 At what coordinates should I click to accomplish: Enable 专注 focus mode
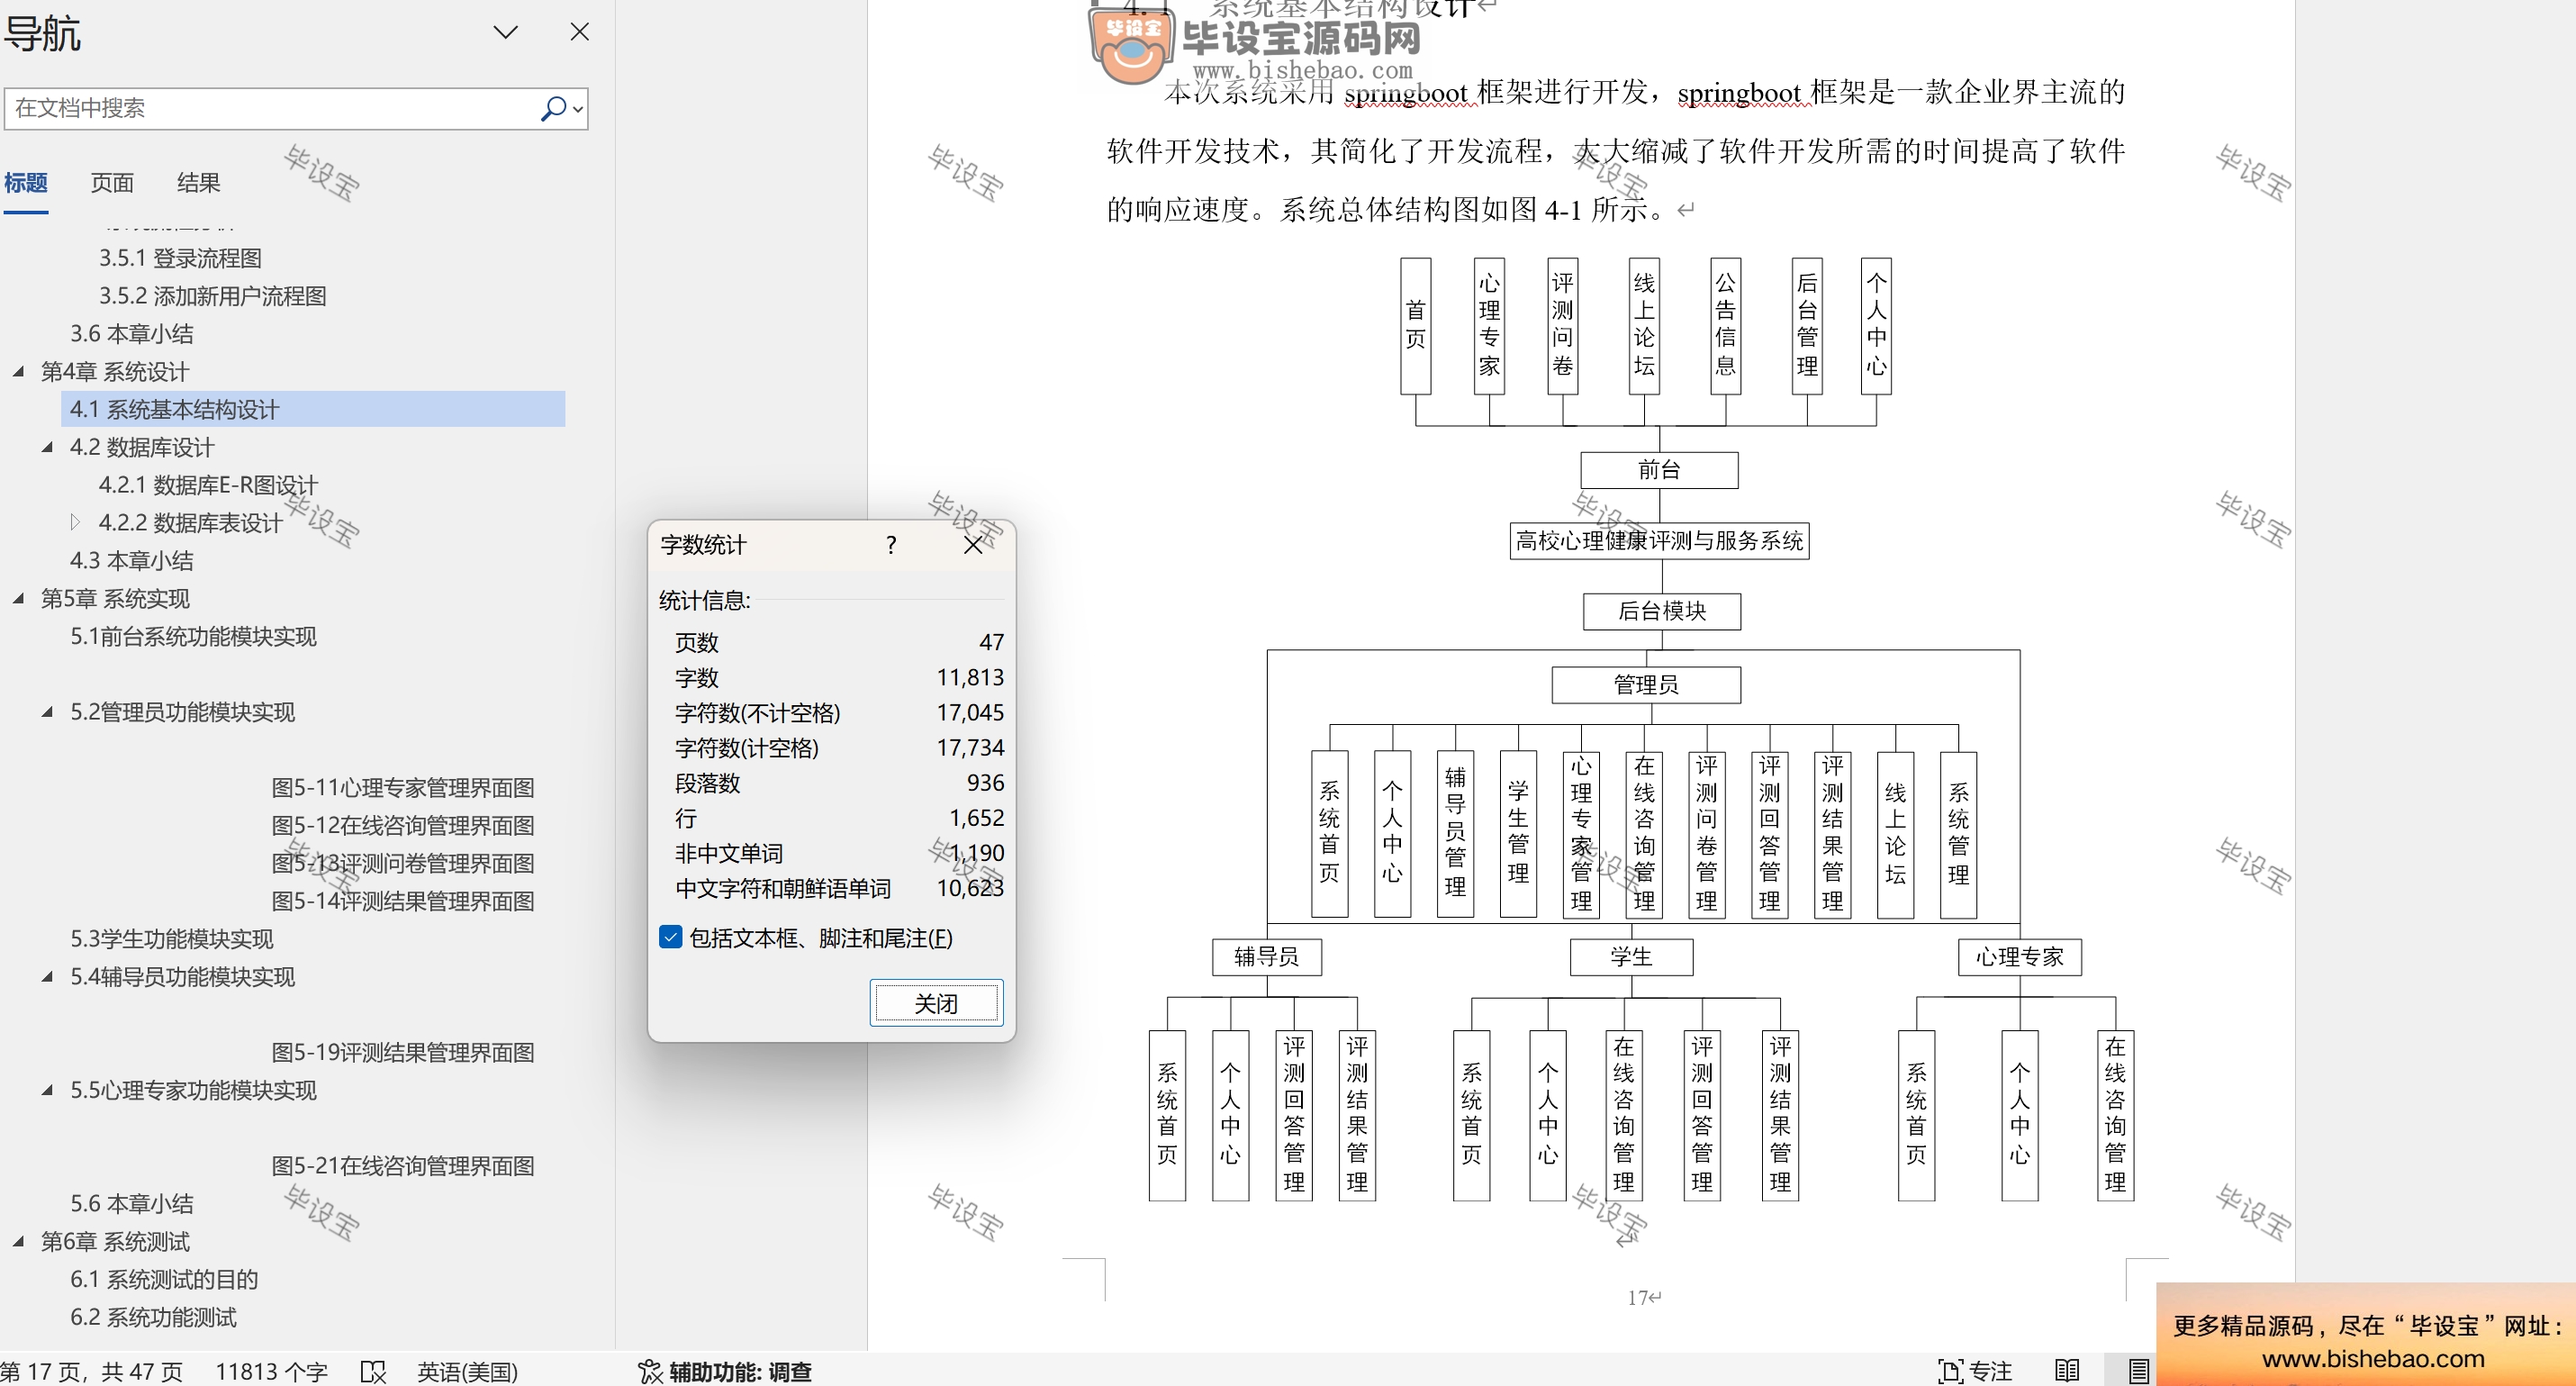pyautogui.click(x=1974, y=1371)
